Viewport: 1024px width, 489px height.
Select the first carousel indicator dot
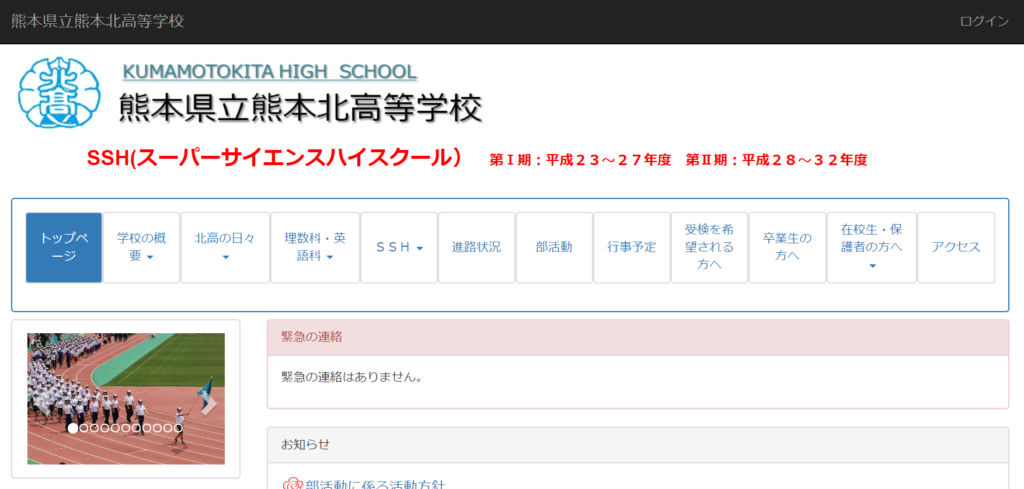[x=72, y=428]
